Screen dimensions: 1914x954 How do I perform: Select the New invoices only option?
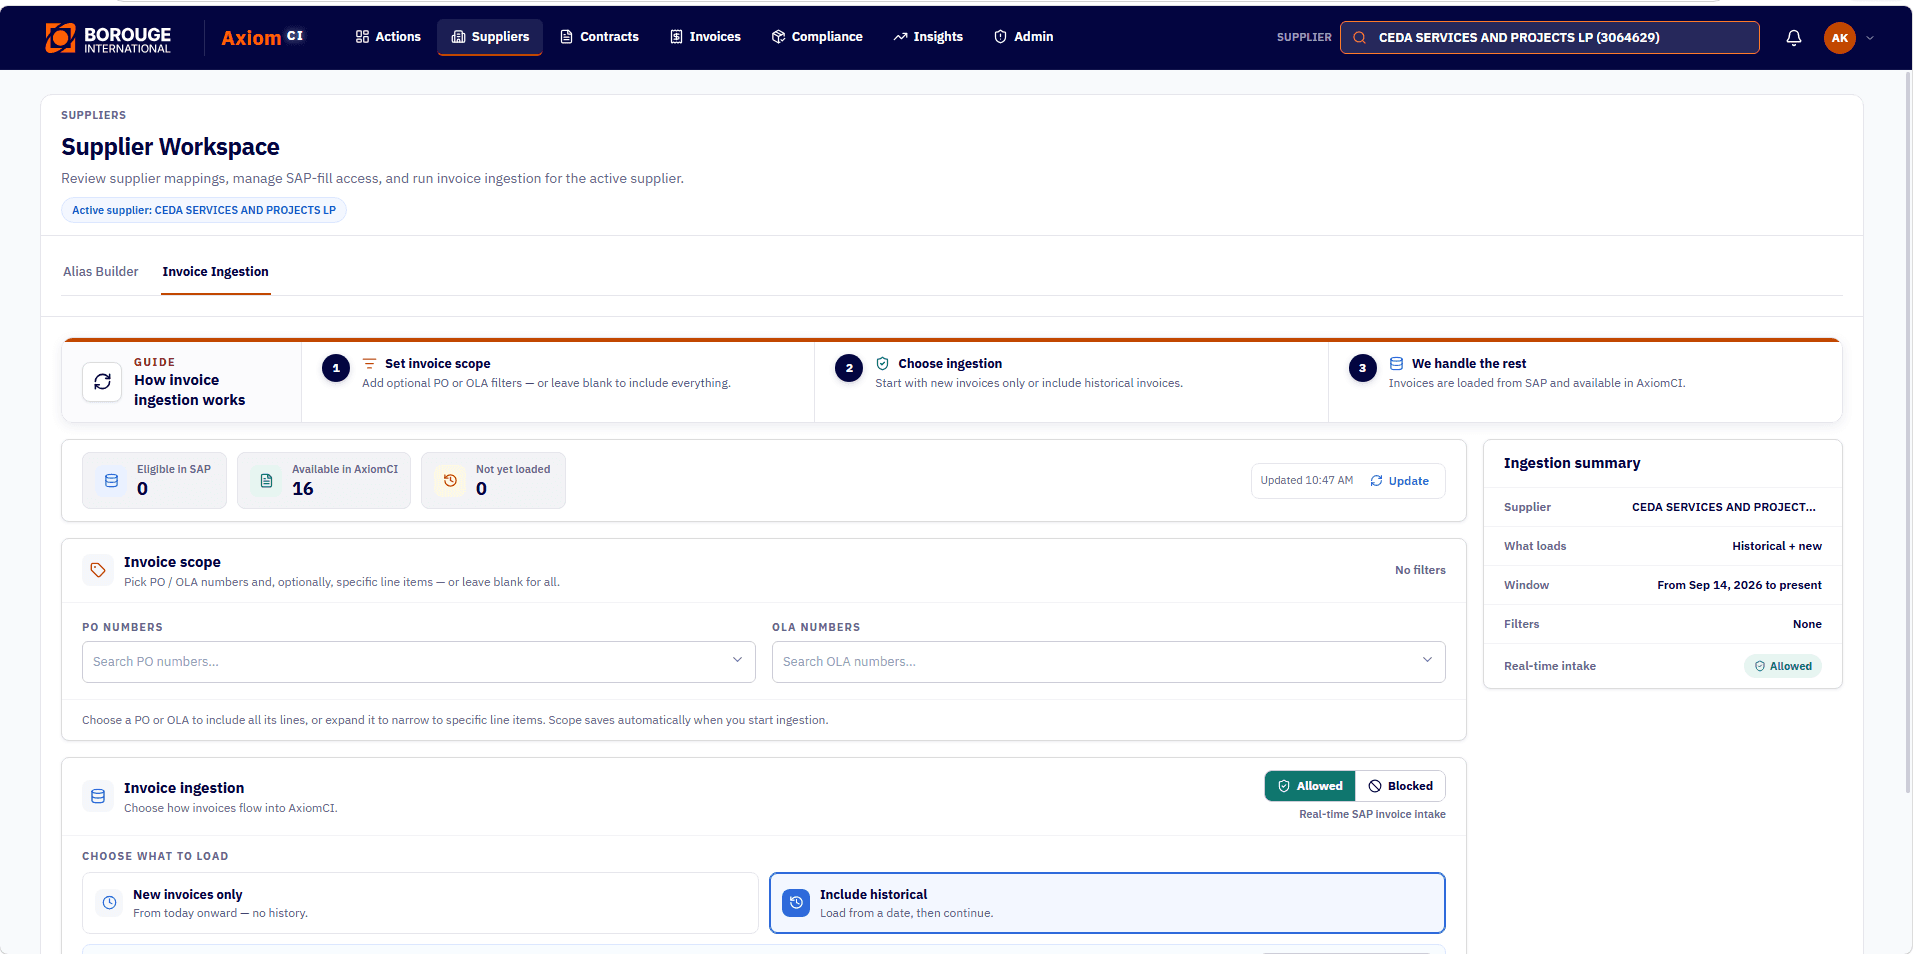(420, 903)
